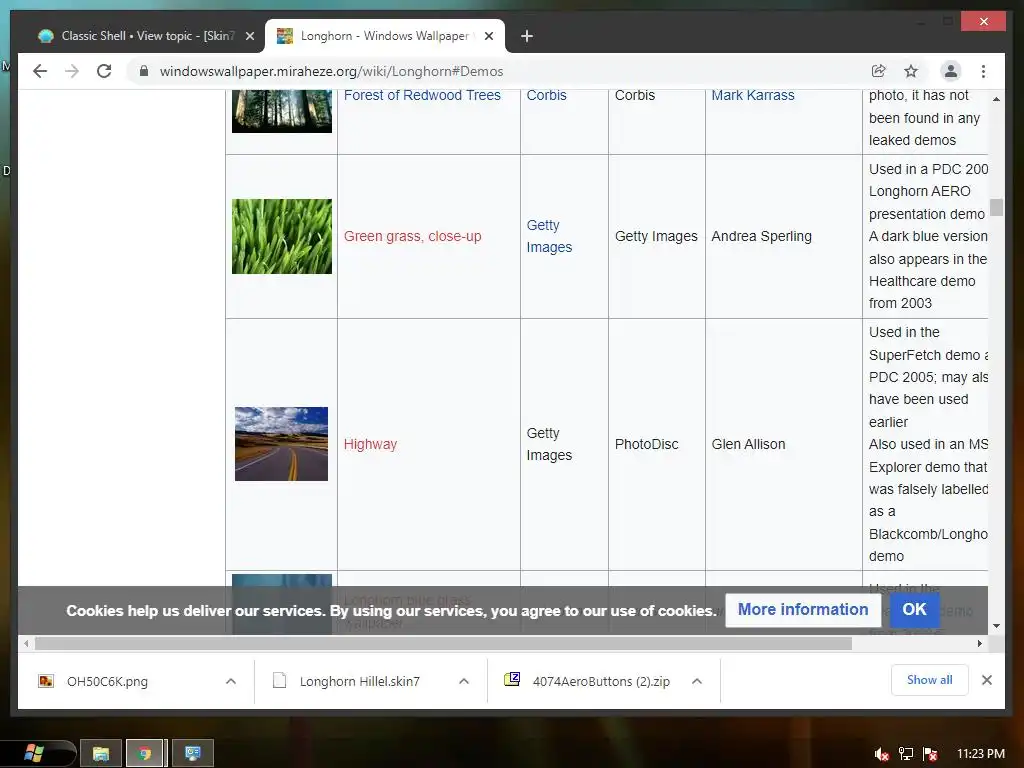Open Getty Images link in grass row
Image resolution: width=1024 pixels, height=768 pixels.
click(x=549, y=236)
